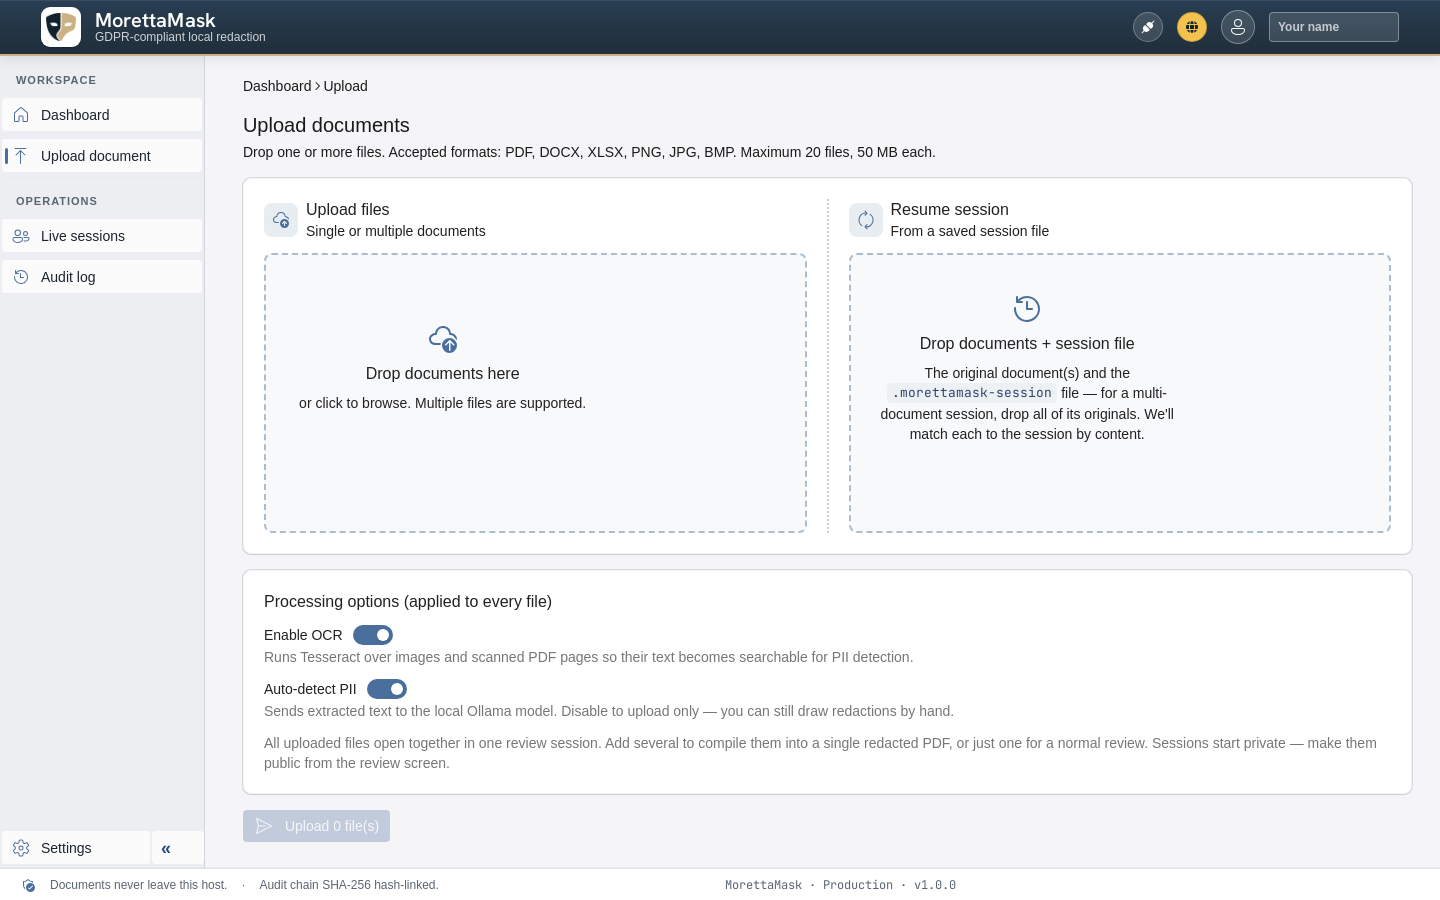Open Audit log in the sidebar

click(102, 277)
